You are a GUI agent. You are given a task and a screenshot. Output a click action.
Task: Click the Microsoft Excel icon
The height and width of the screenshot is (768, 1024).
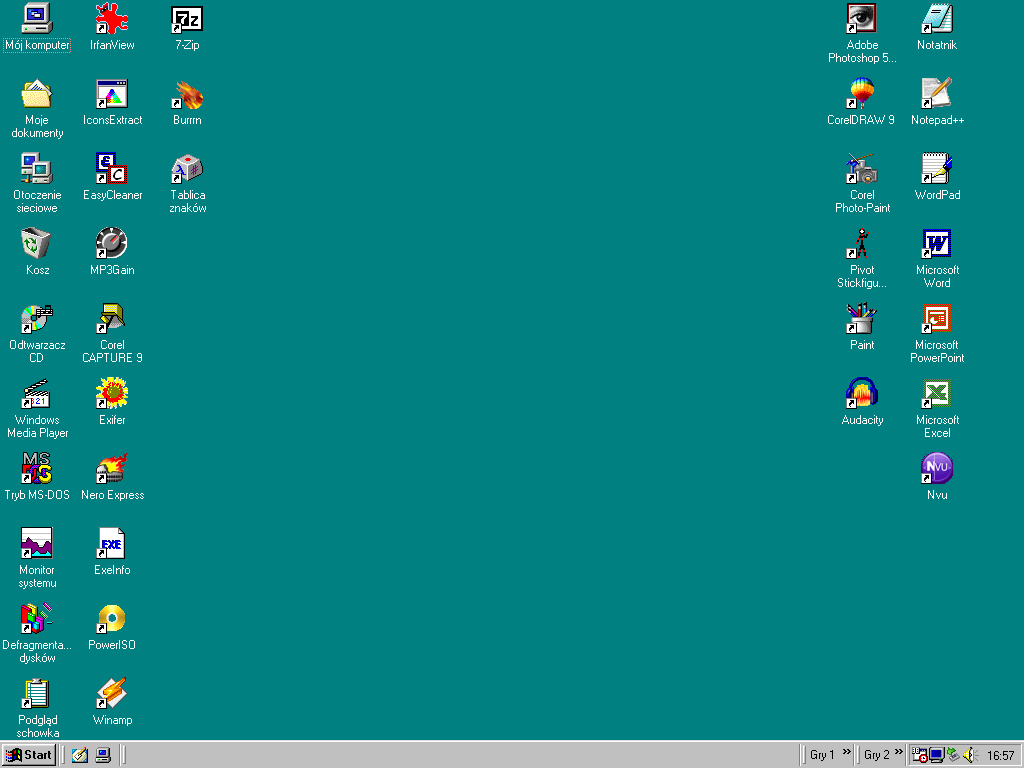tap(936, 394)
